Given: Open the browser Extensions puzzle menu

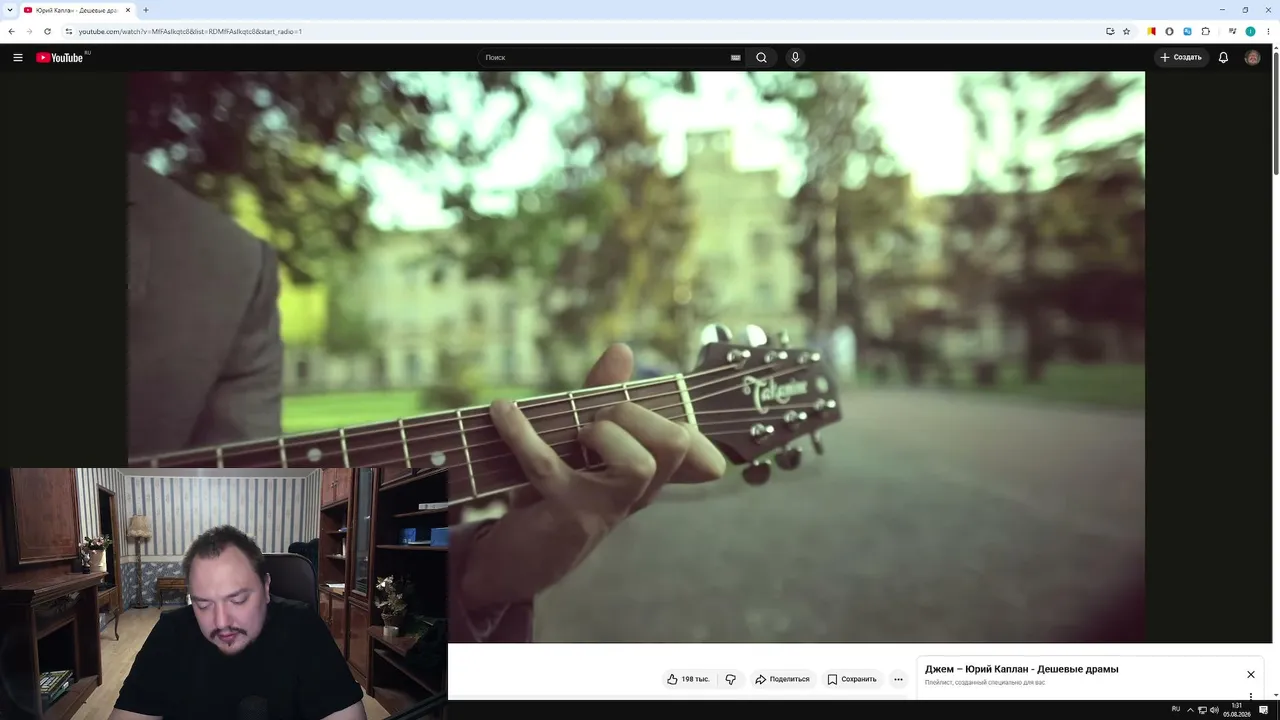Looking at the screenshot, I should pos(1206,31).
